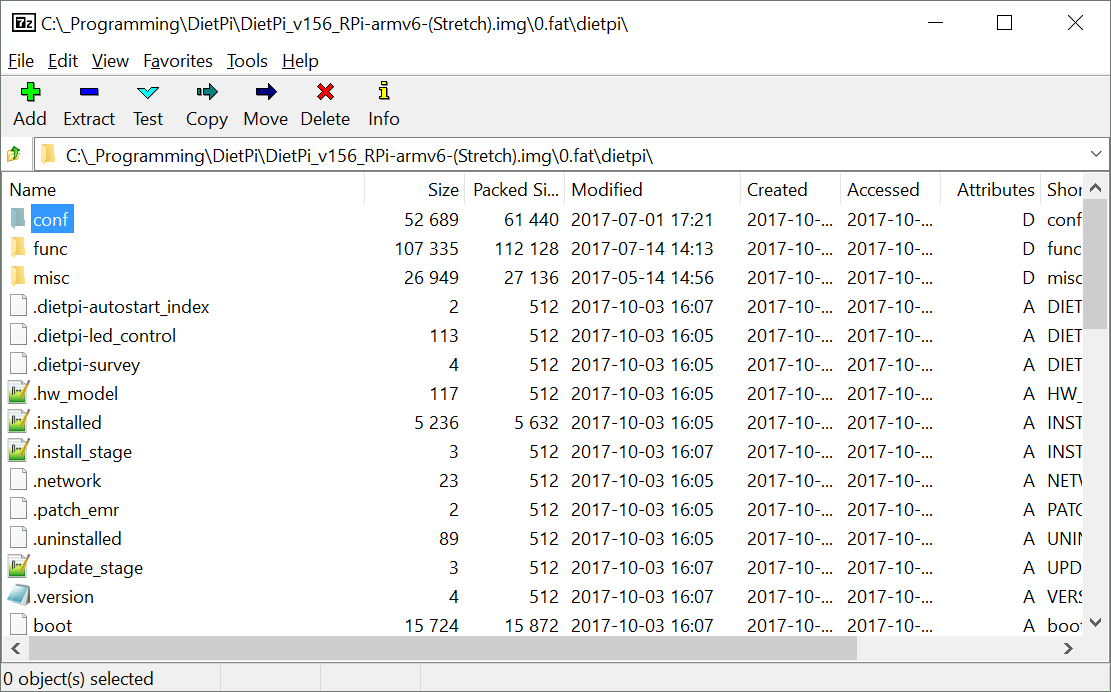Click the 107 335 size value
Viewport: 1111px width, 692px height.
pos(427,249)
